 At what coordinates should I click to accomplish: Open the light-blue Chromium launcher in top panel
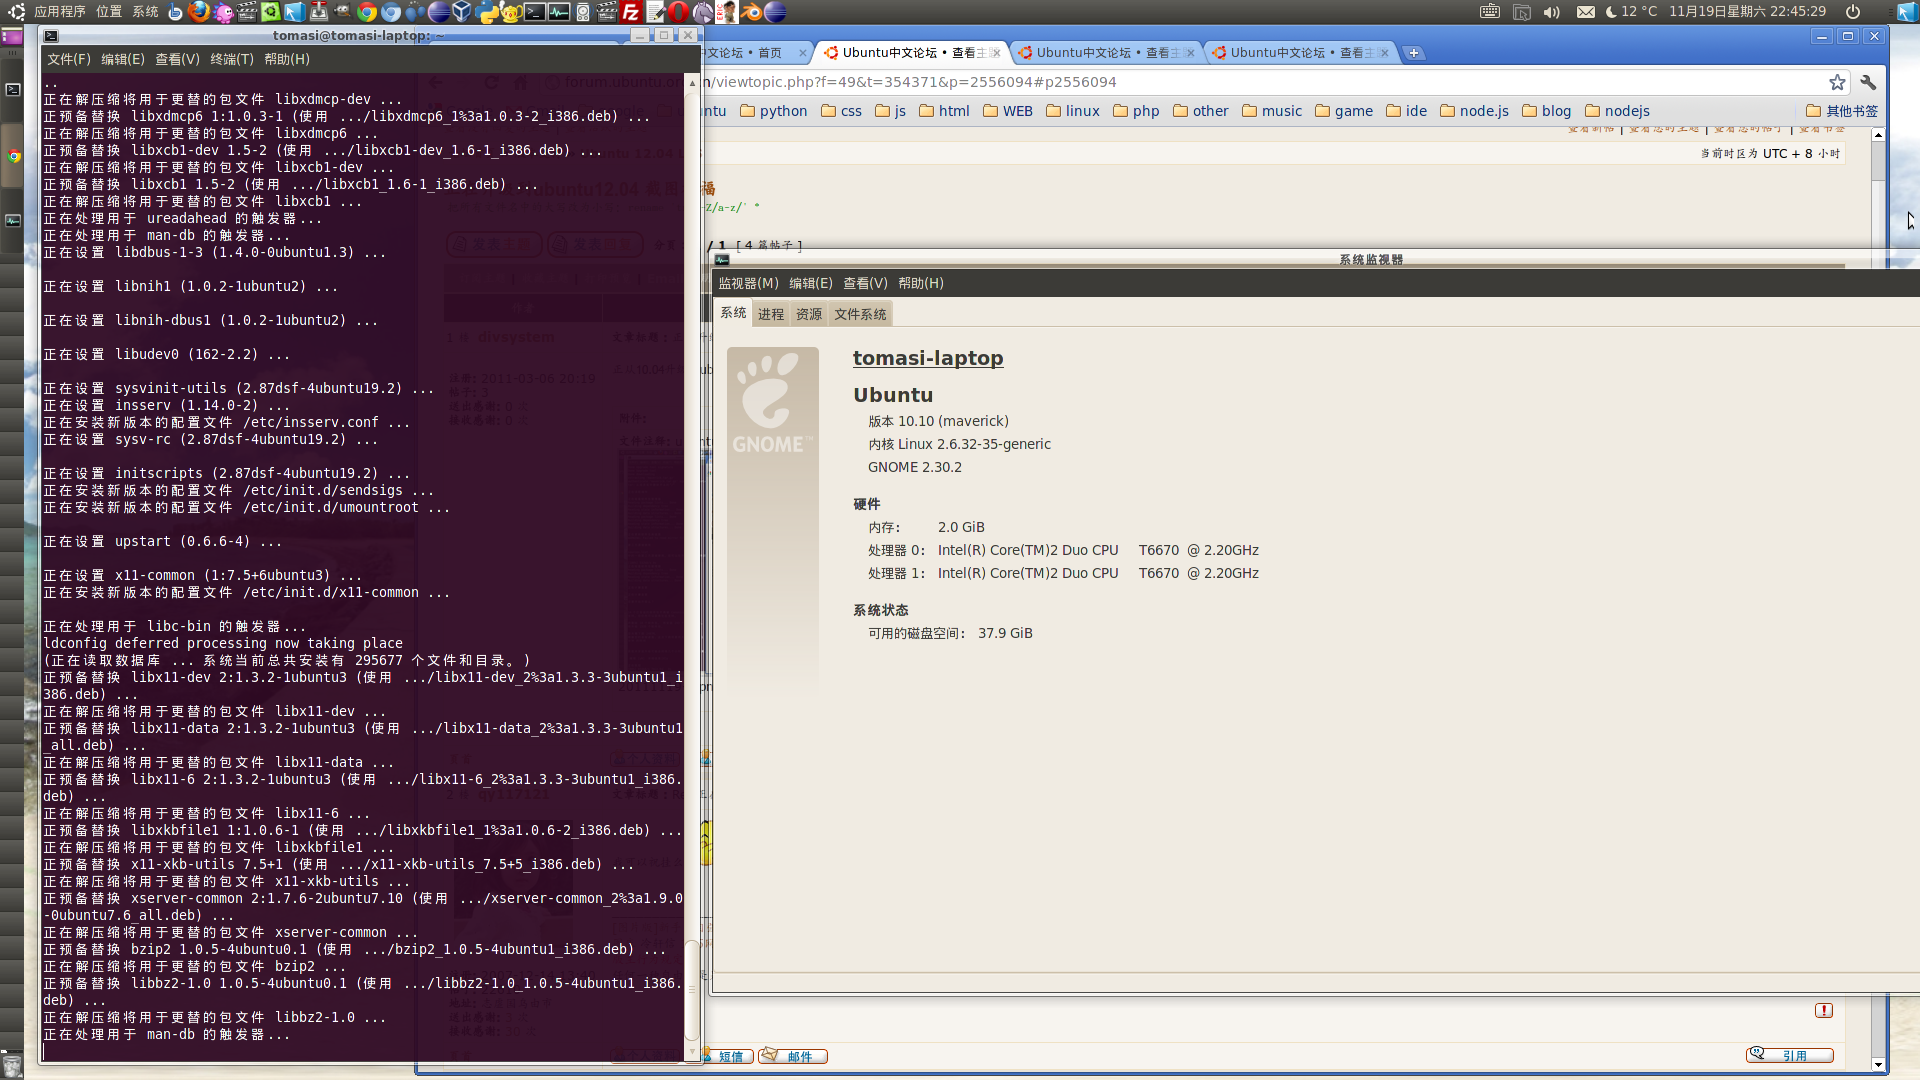[x=391, y=12]
